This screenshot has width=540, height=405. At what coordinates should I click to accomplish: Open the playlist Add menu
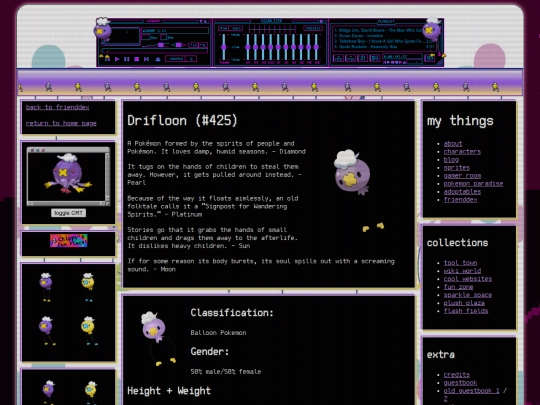338,58
